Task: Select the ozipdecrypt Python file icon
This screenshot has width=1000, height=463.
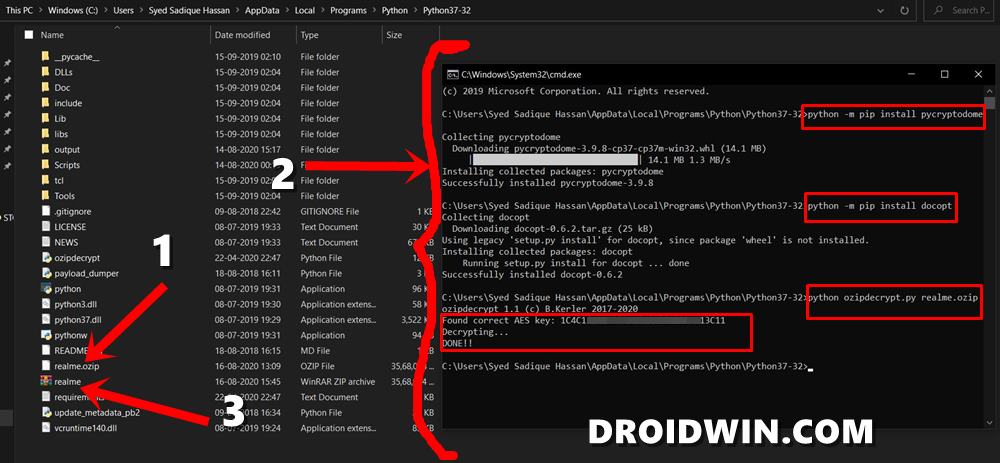Action: click(45, 258)
